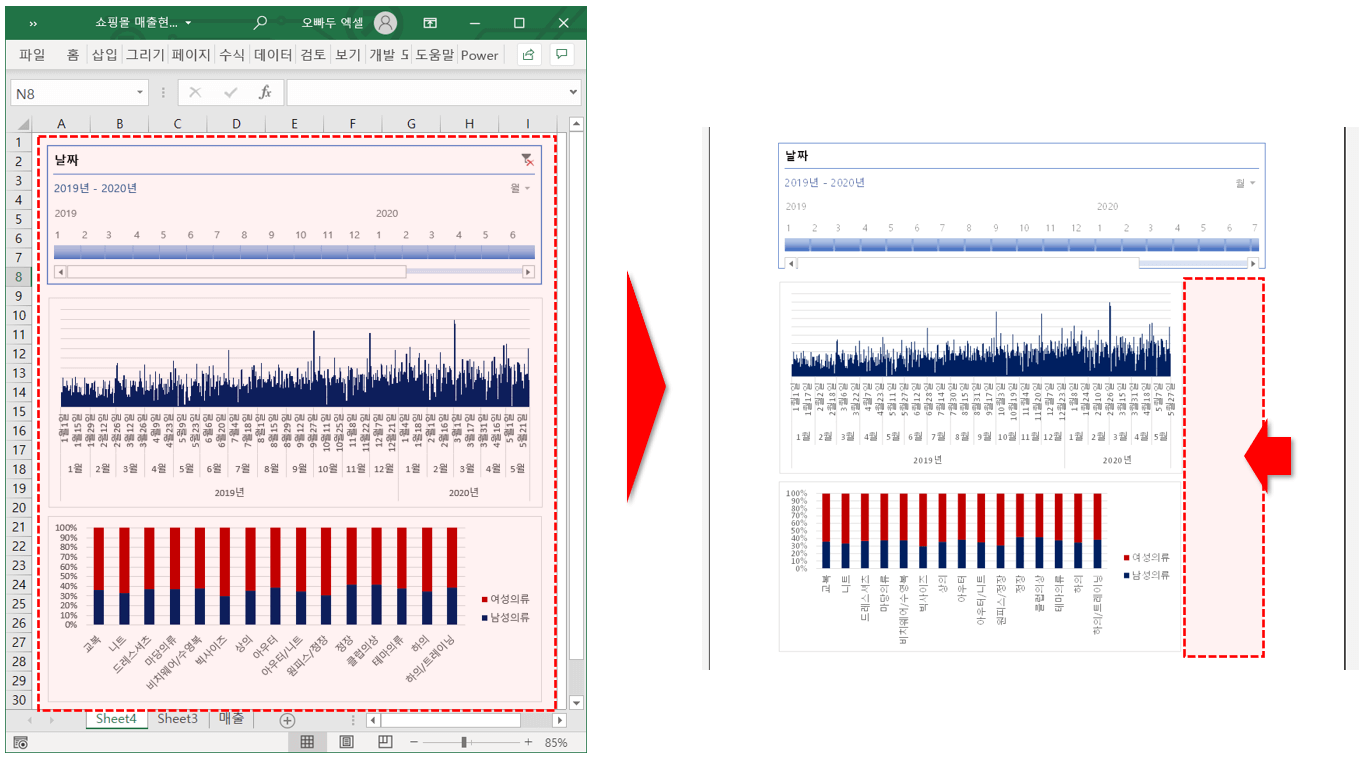Select Normal view in status bar
The height and width of the screenshot is (760, 1362).
(x=307, y=742)
